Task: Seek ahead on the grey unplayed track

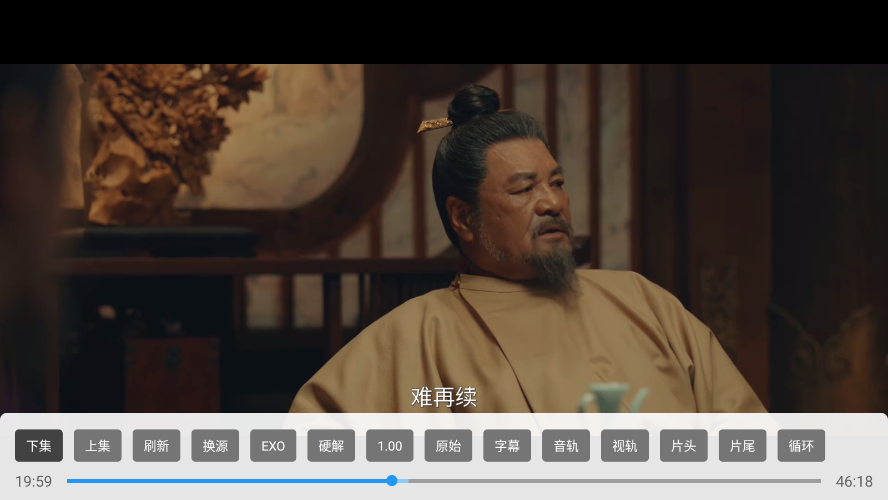Action: point(610,481)
